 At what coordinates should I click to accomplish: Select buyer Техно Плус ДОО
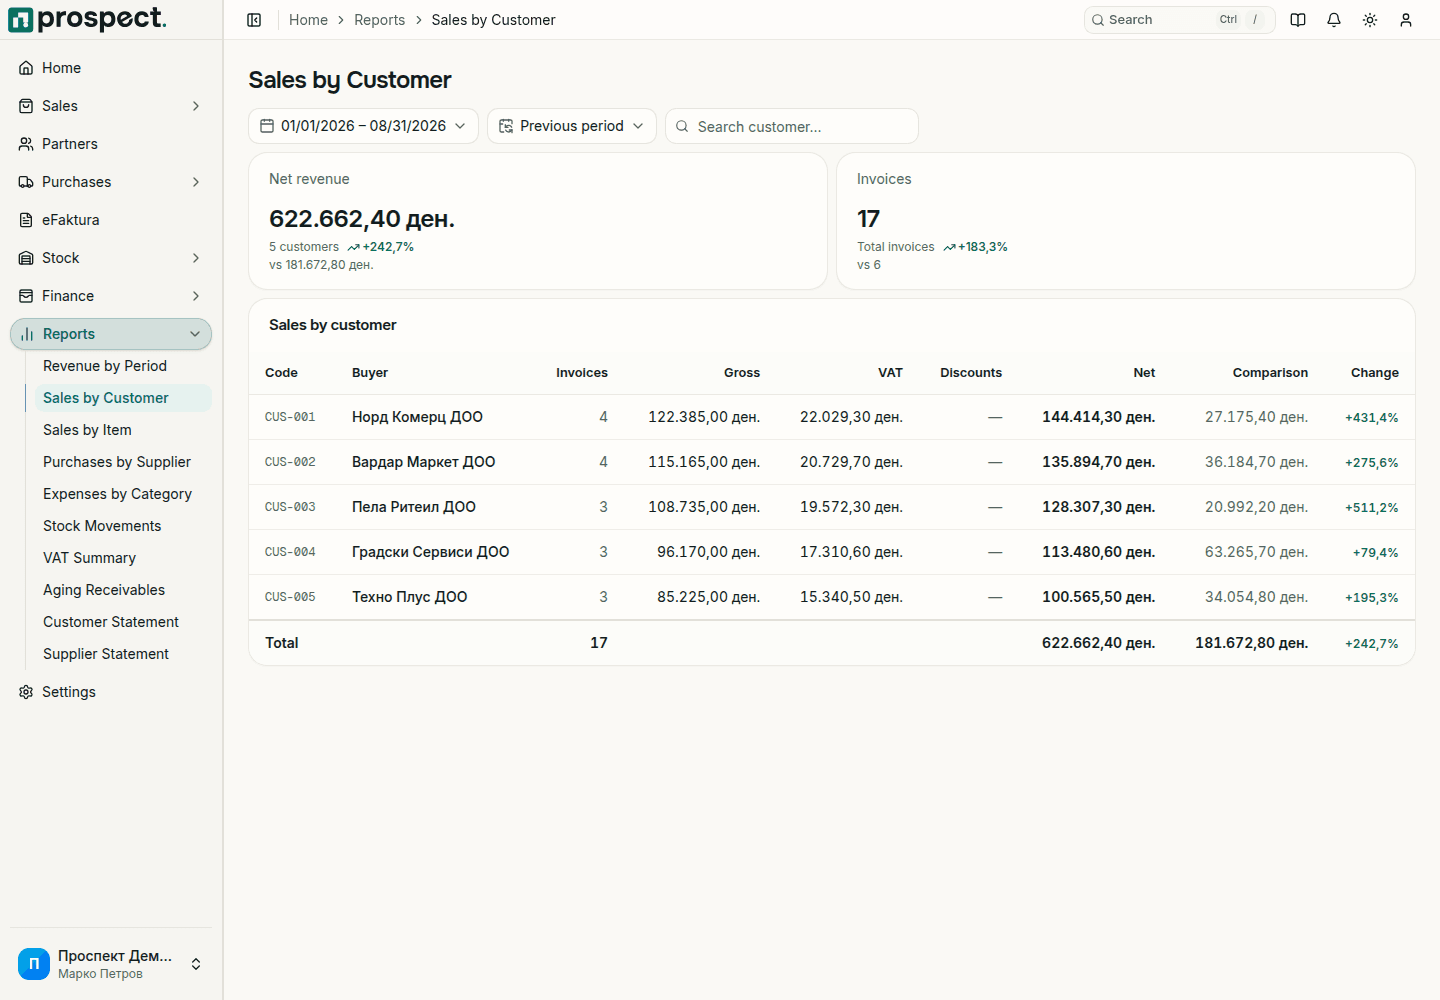(x=410, y=597)
